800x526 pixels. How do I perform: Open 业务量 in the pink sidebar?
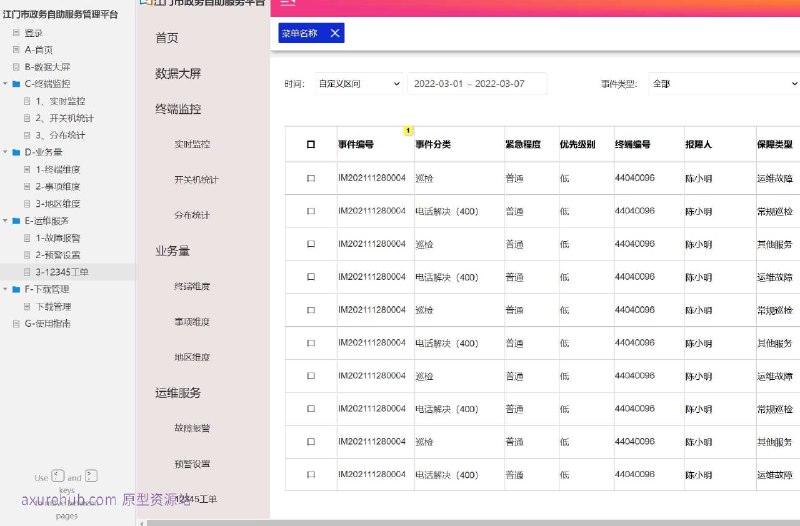(x=172, y=251)
